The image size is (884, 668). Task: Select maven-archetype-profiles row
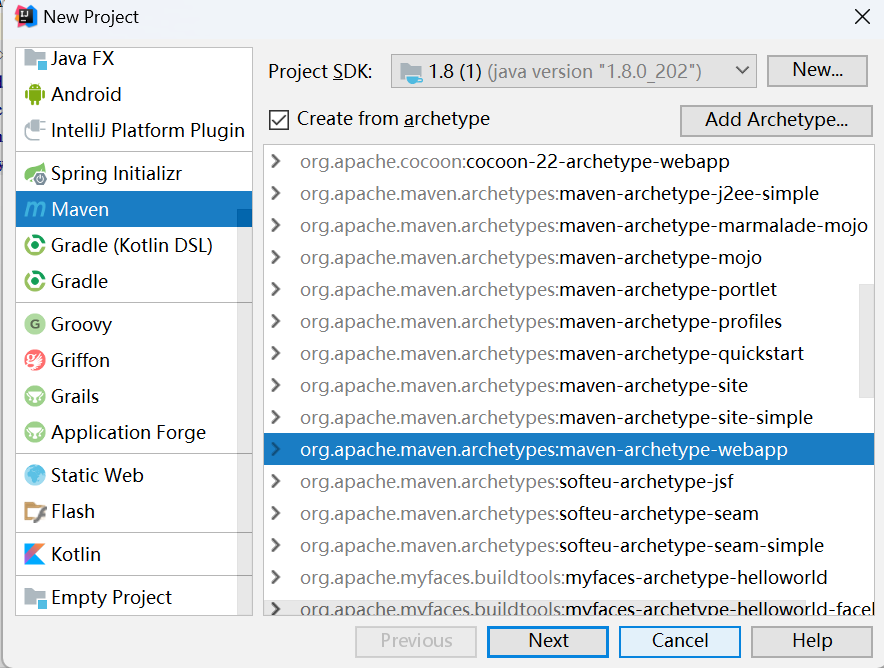click(569, 322)
